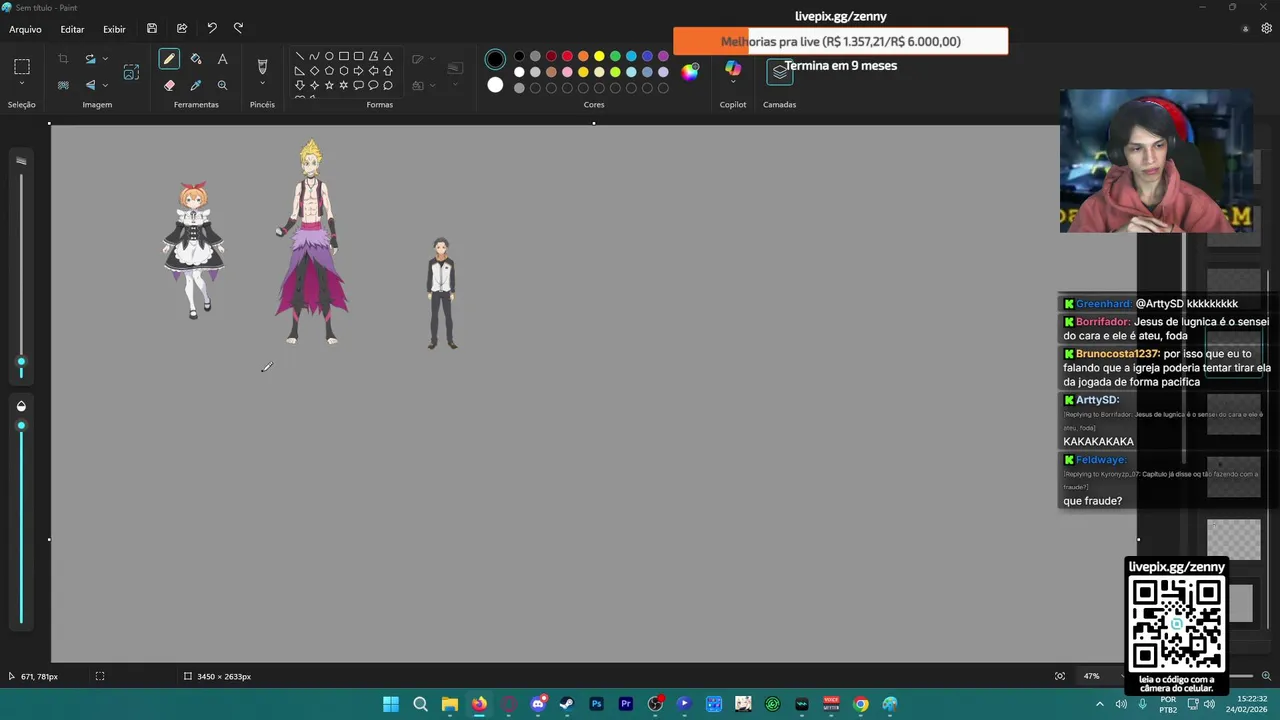
Task: Click the Rotate image icon
Action: pyautogui.click(x=90, y=59)
